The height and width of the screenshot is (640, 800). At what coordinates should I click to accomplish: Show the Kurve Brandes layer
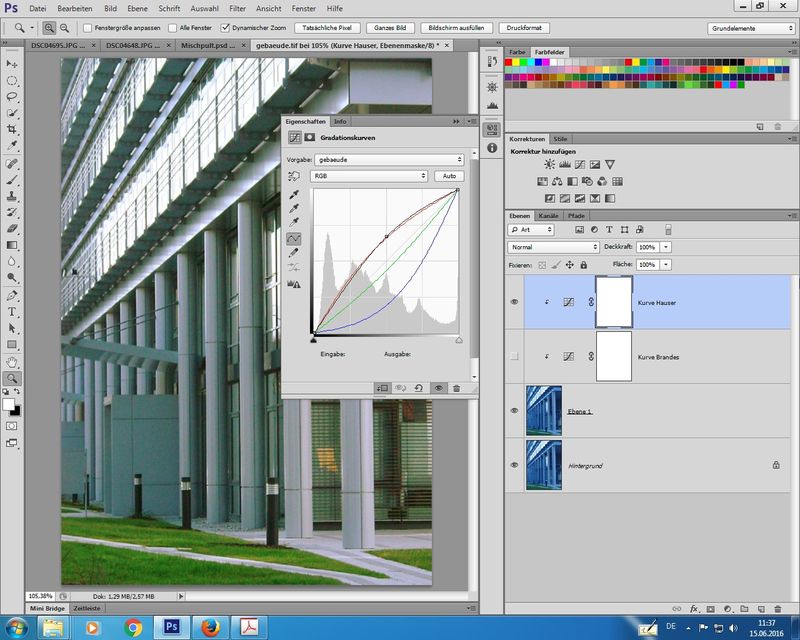pyautogui.click(x=515, y=356)
